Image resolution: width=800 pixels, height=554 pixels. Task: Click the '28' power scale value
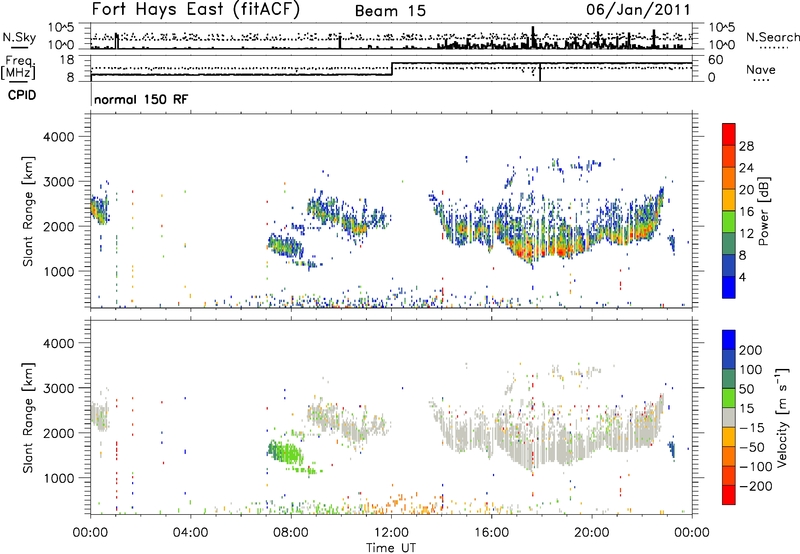[746, 146]
